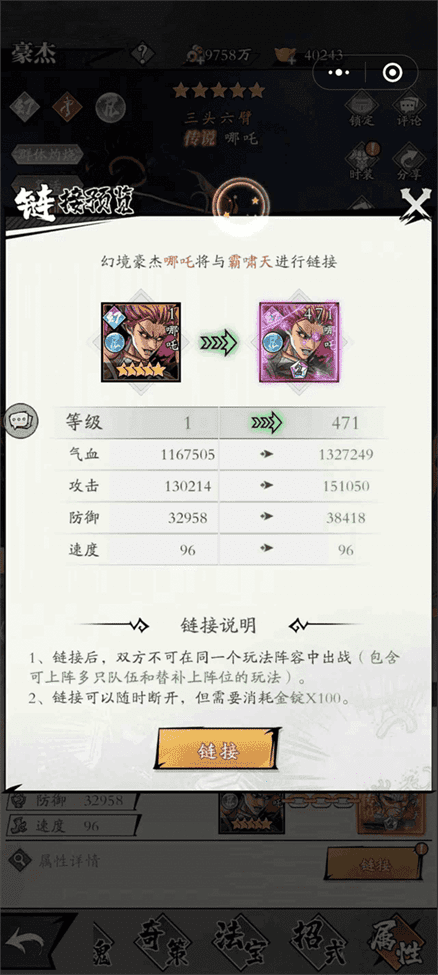Click the mini-program circle close icon

392,73
